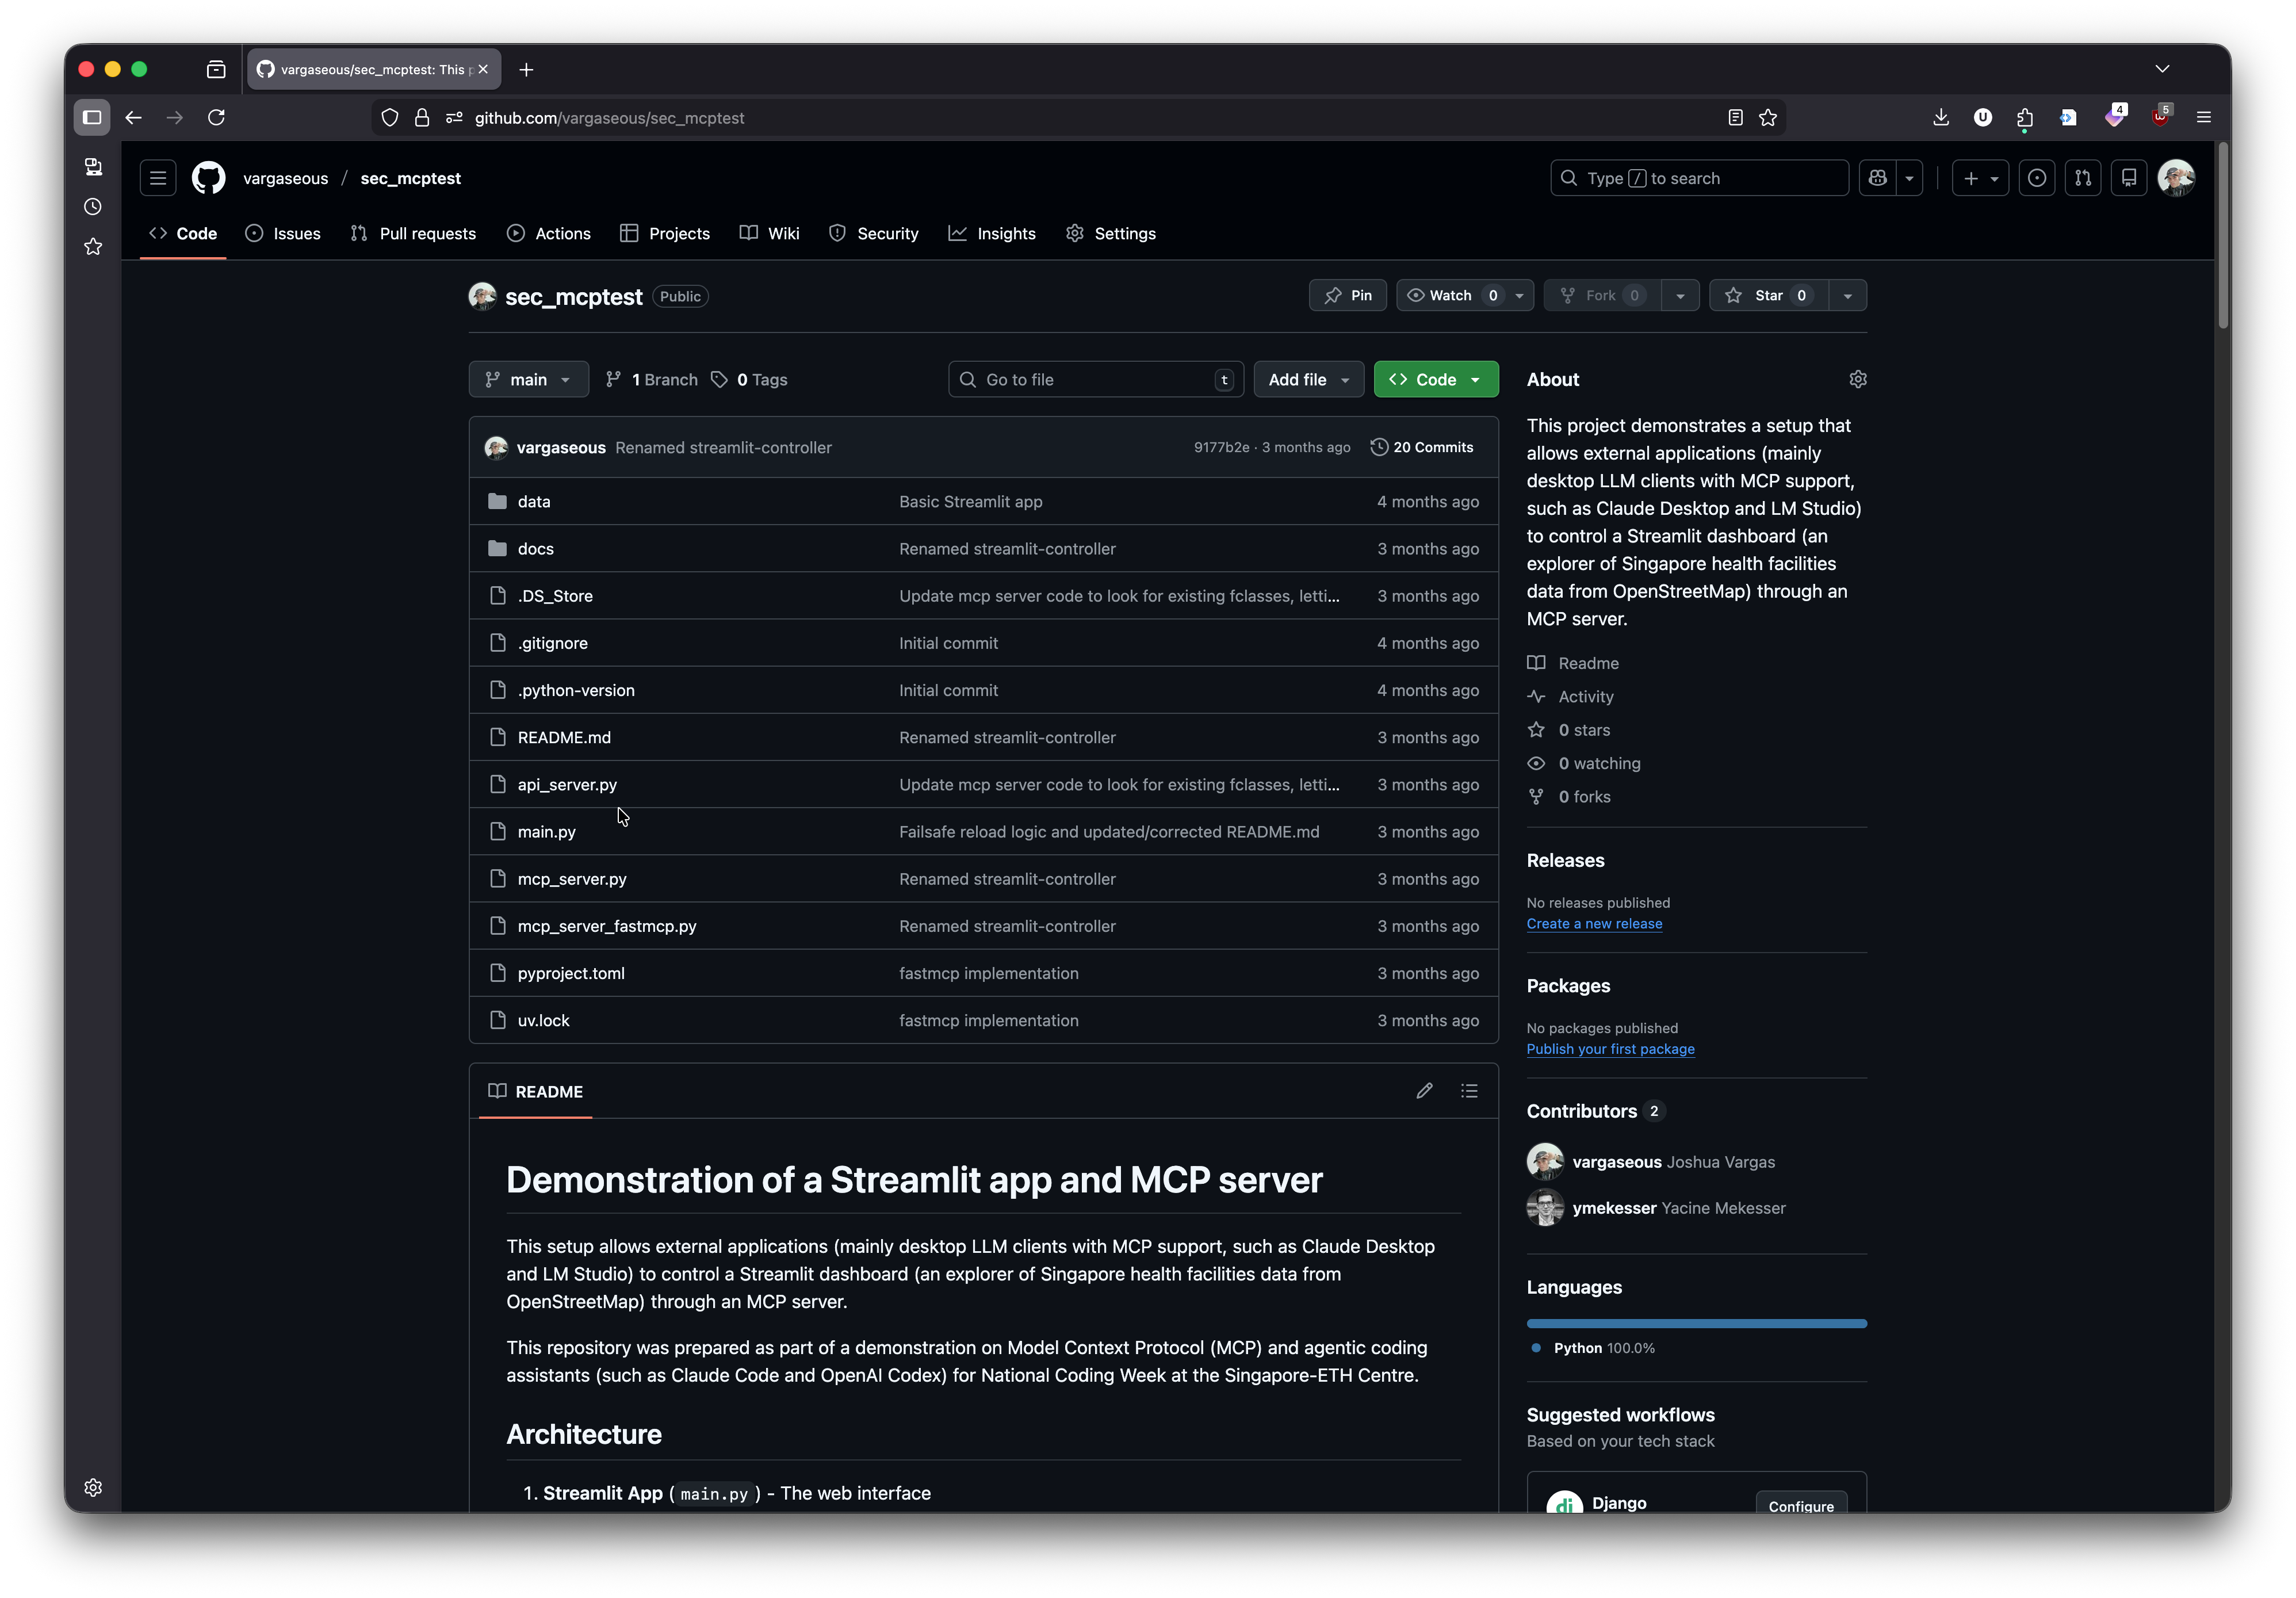The image size is (2296, 1598).
Task: Edit README with the pencil icon
Action: click(x=1424, y=1091)
